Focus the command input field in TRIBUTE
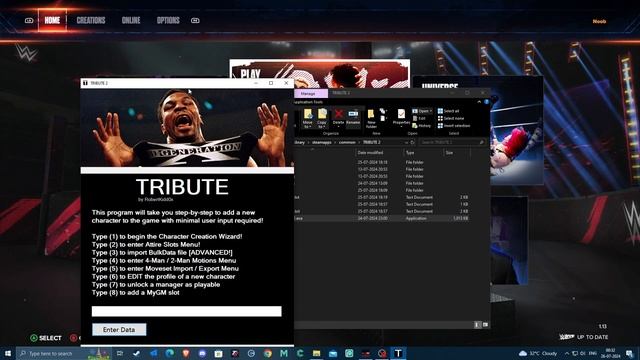The width and height of the screenshot is (640, 360). (187, 311)
